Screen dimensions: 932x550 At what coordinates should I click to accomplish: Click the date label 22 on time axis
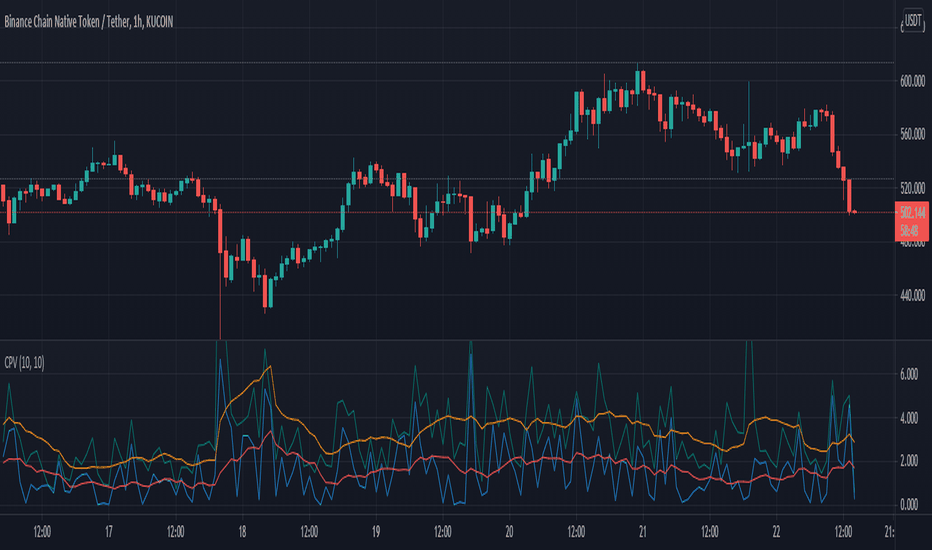(x=776, y=532)
